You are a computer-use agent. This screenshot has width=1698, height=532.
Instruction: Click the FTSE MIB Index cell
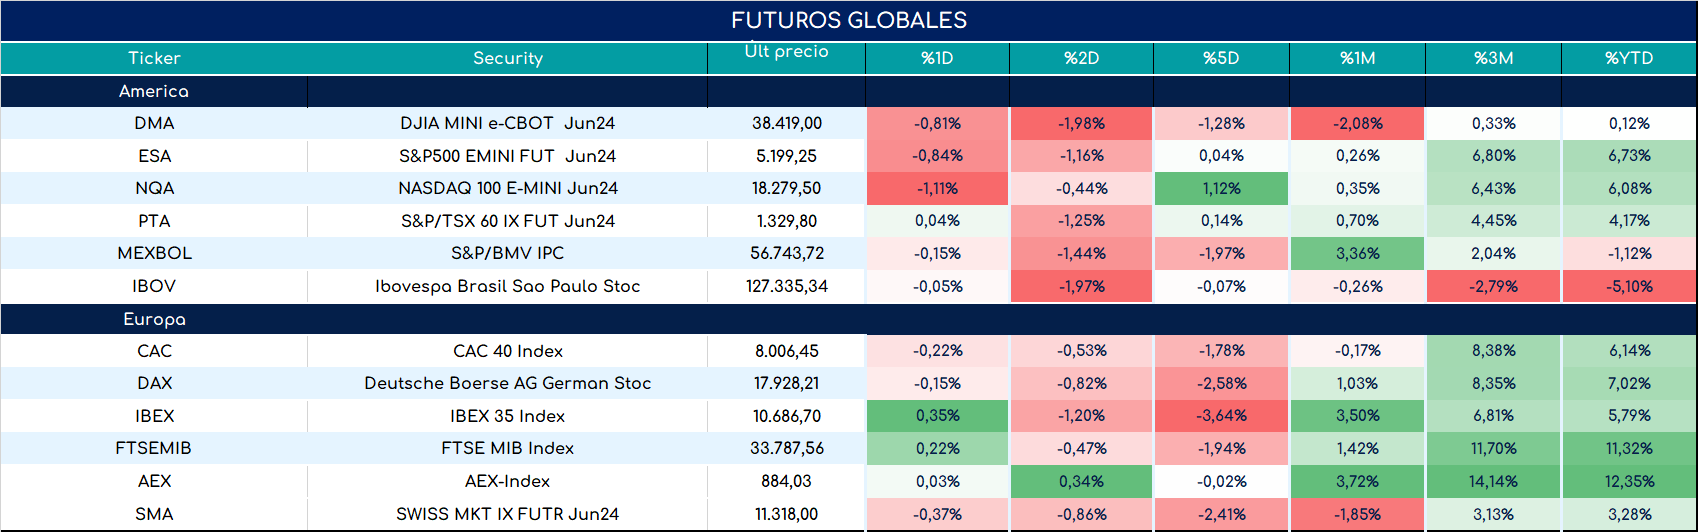[x=507, y=448]
